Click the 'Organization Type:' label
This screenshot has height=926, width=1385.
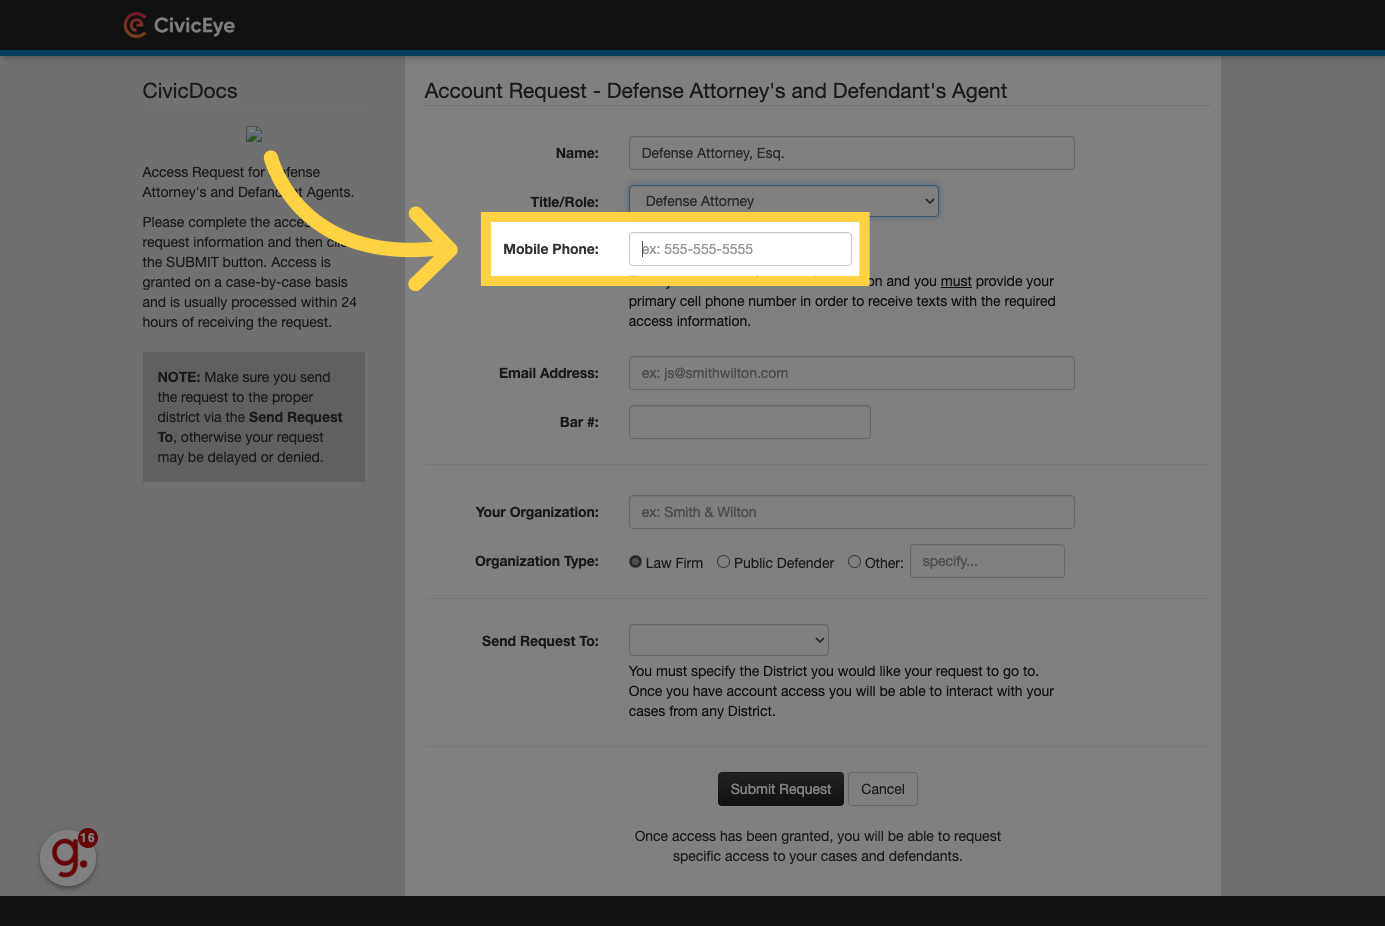click(537, 561)
